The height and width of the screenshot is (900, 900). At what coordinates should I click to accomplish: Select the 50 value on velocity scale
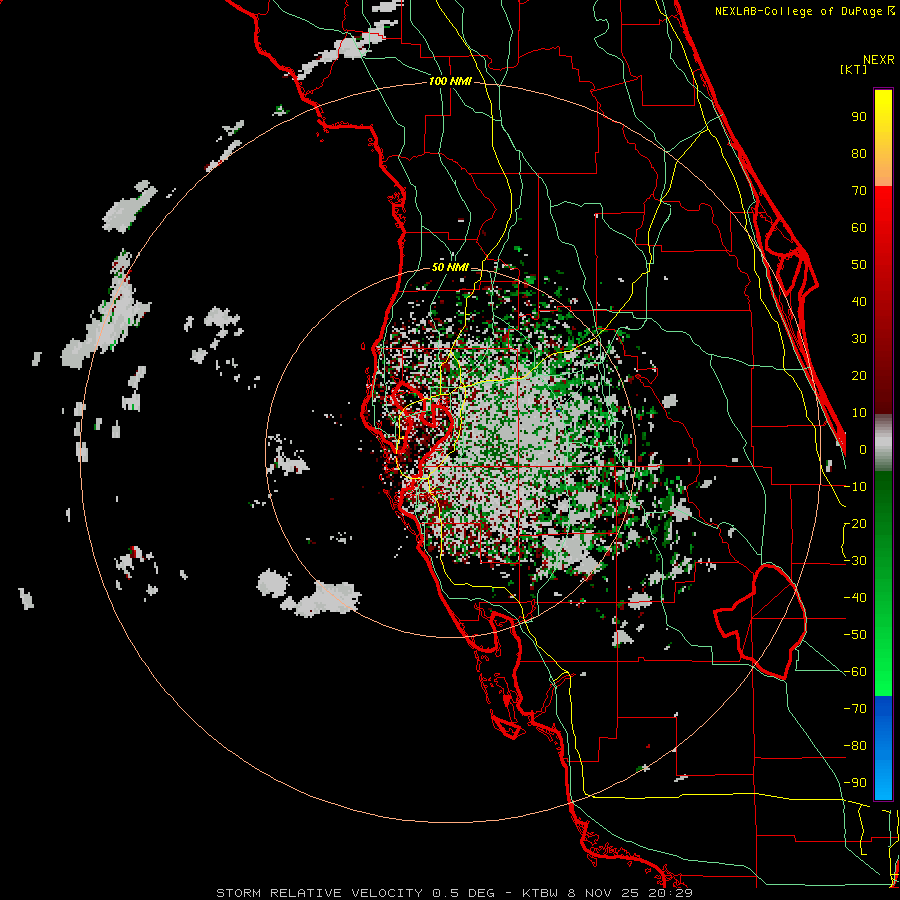[x=859, y=265]
